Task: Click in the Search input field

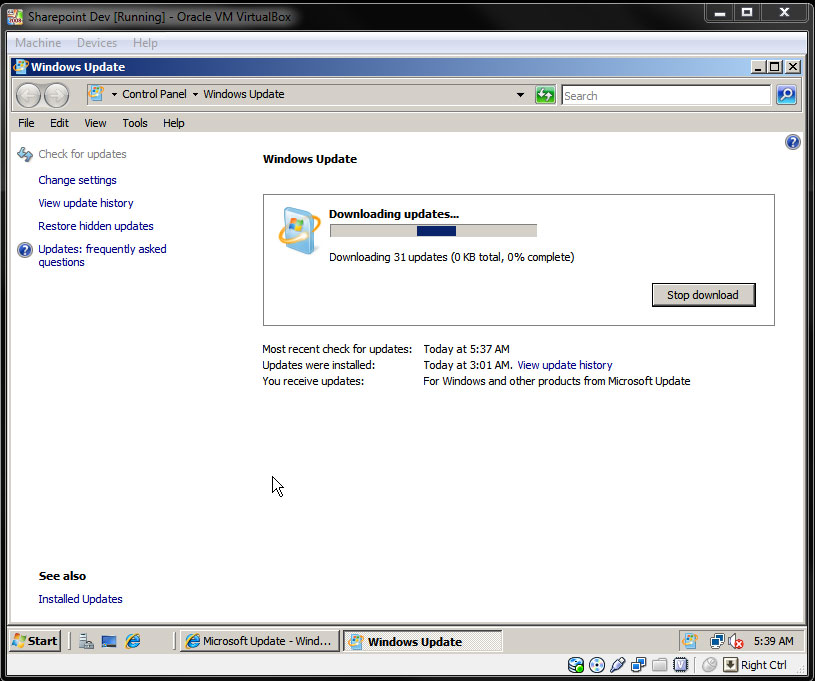Action: click(x=666, y=96)
